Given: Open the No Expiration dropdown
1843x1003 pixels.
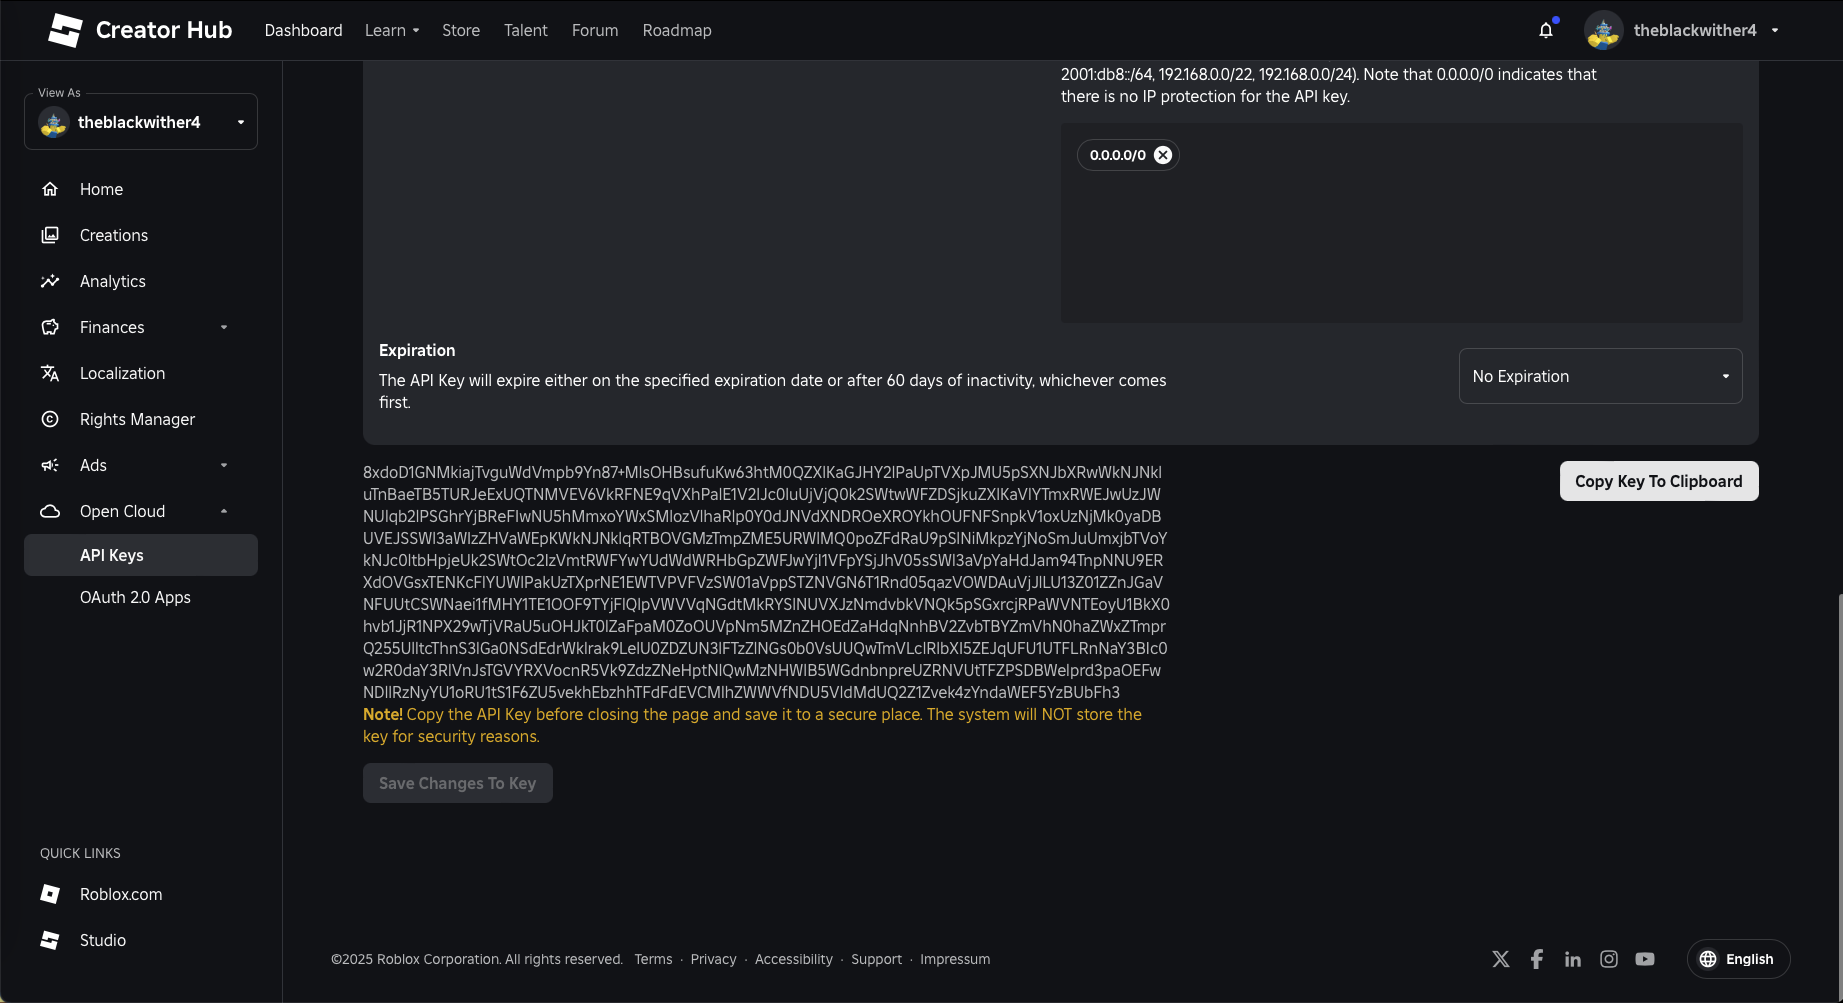Looking at the screenshot, I should tap(1600, 376).
